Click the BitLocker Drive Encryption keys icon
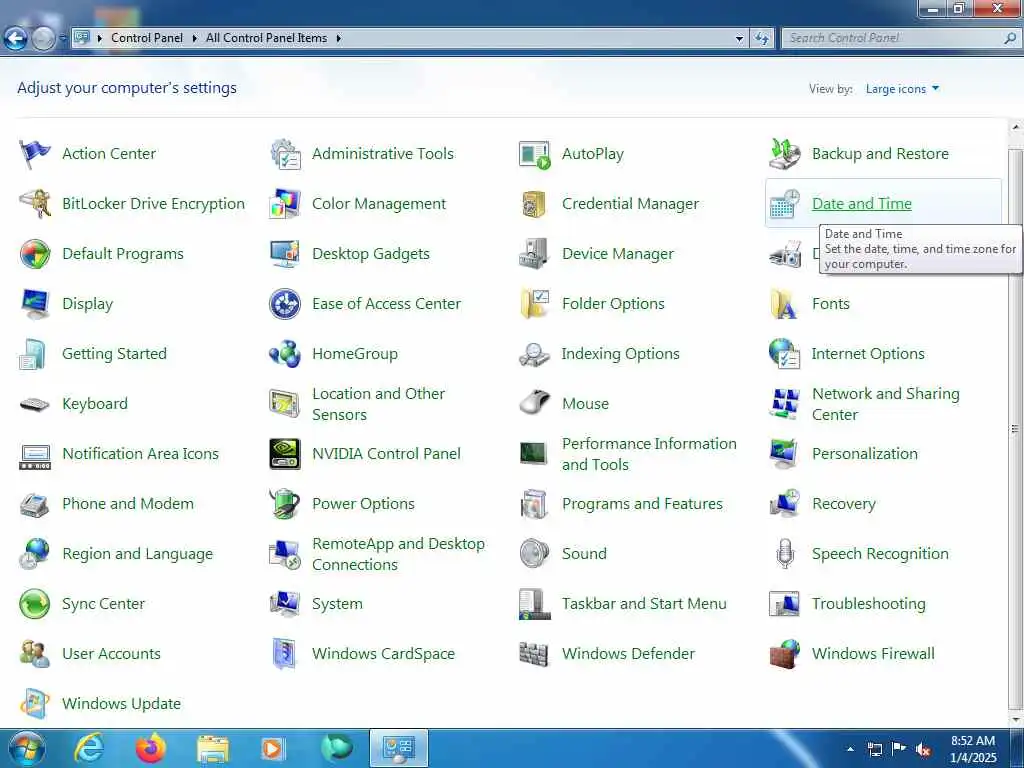1024x768 pixels. [x=34, y=204]
